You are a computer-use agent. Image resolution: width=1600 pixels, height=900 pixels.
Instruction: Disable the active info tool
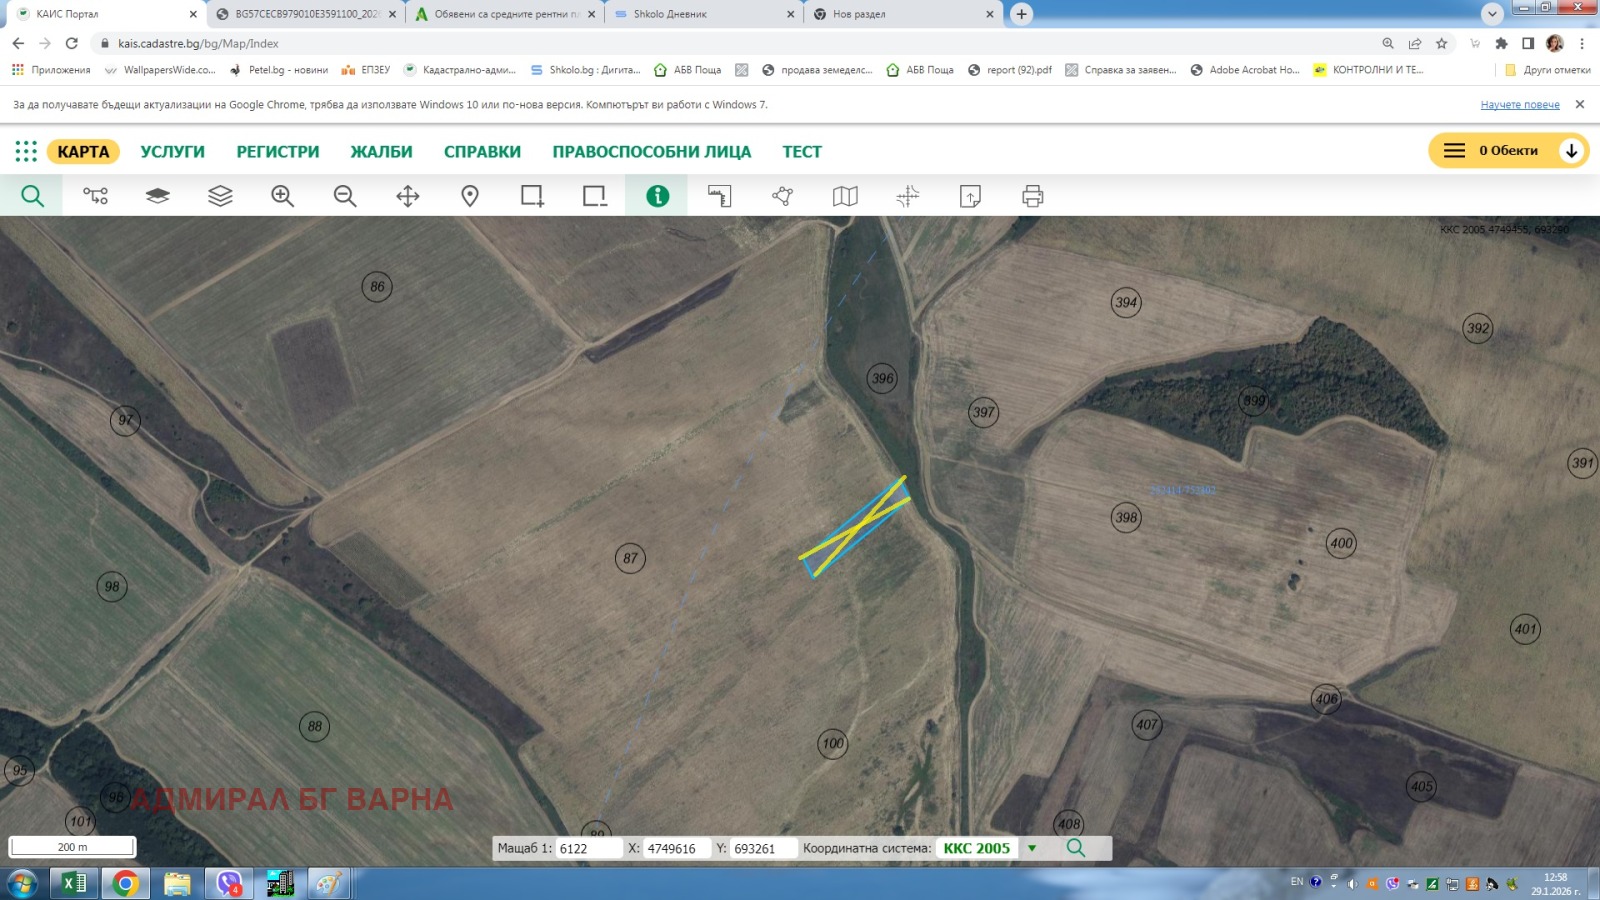click(657, 195)
